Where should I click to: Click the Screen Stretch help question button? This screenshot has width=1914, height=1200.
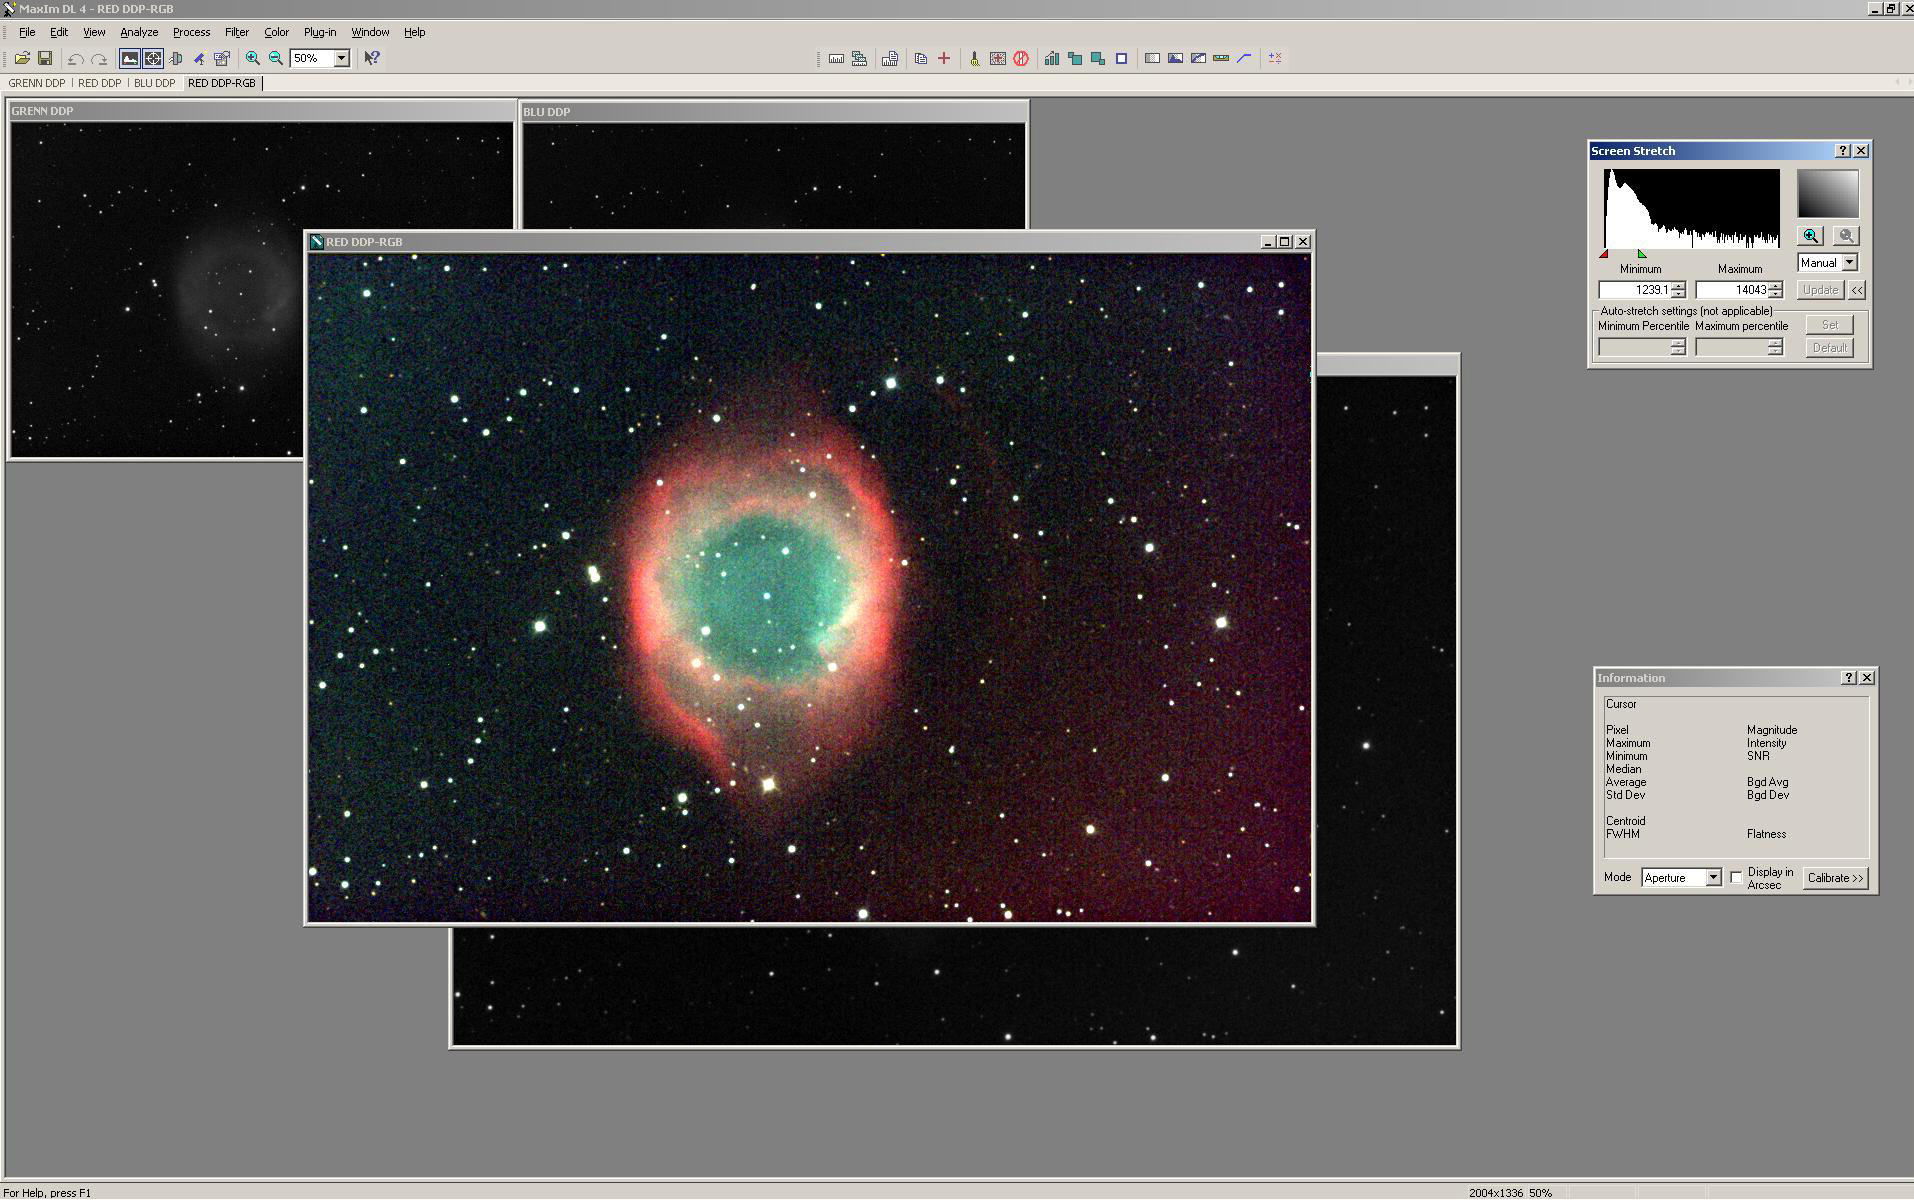coord(1843,151)
